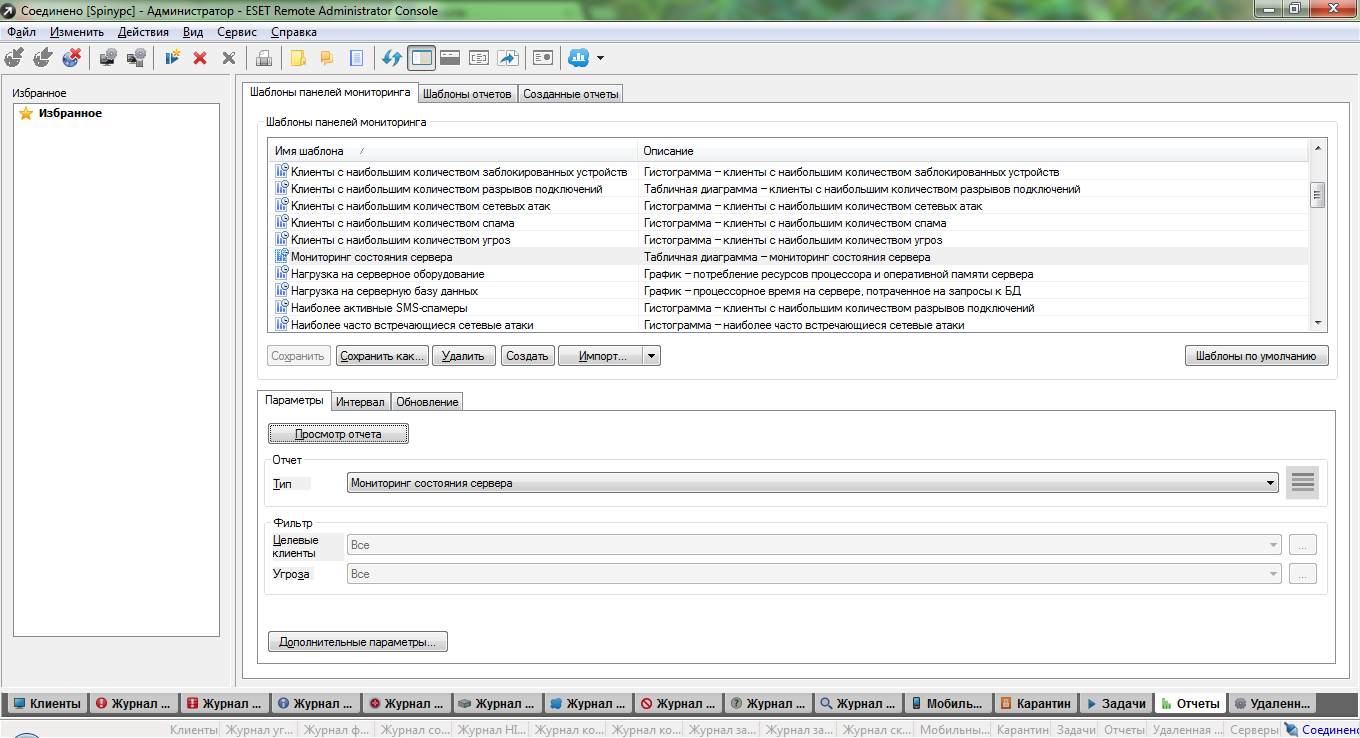Screen dimensions: 1360x738
Task: Click the Описание column header
Action: (x=973, y=151)
